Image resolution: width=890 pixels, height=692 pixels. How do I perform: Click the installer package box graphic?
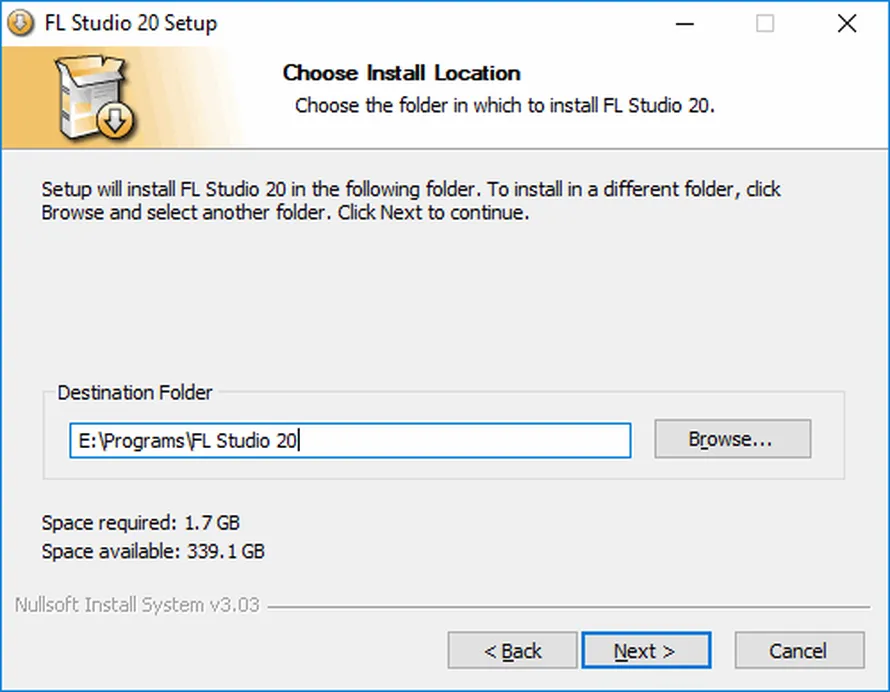(95, 97)
